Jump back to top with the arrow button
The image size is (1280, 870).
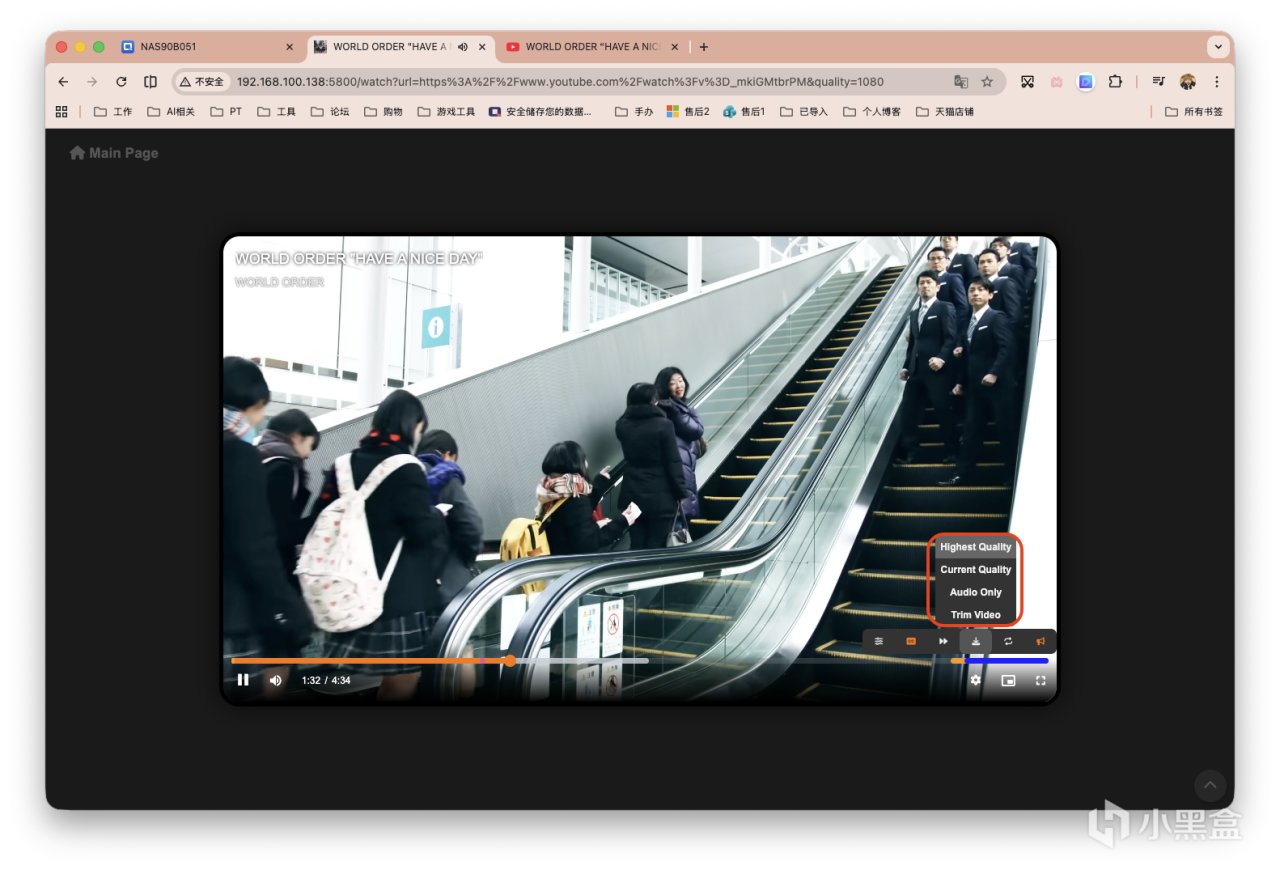(1210, 785)
